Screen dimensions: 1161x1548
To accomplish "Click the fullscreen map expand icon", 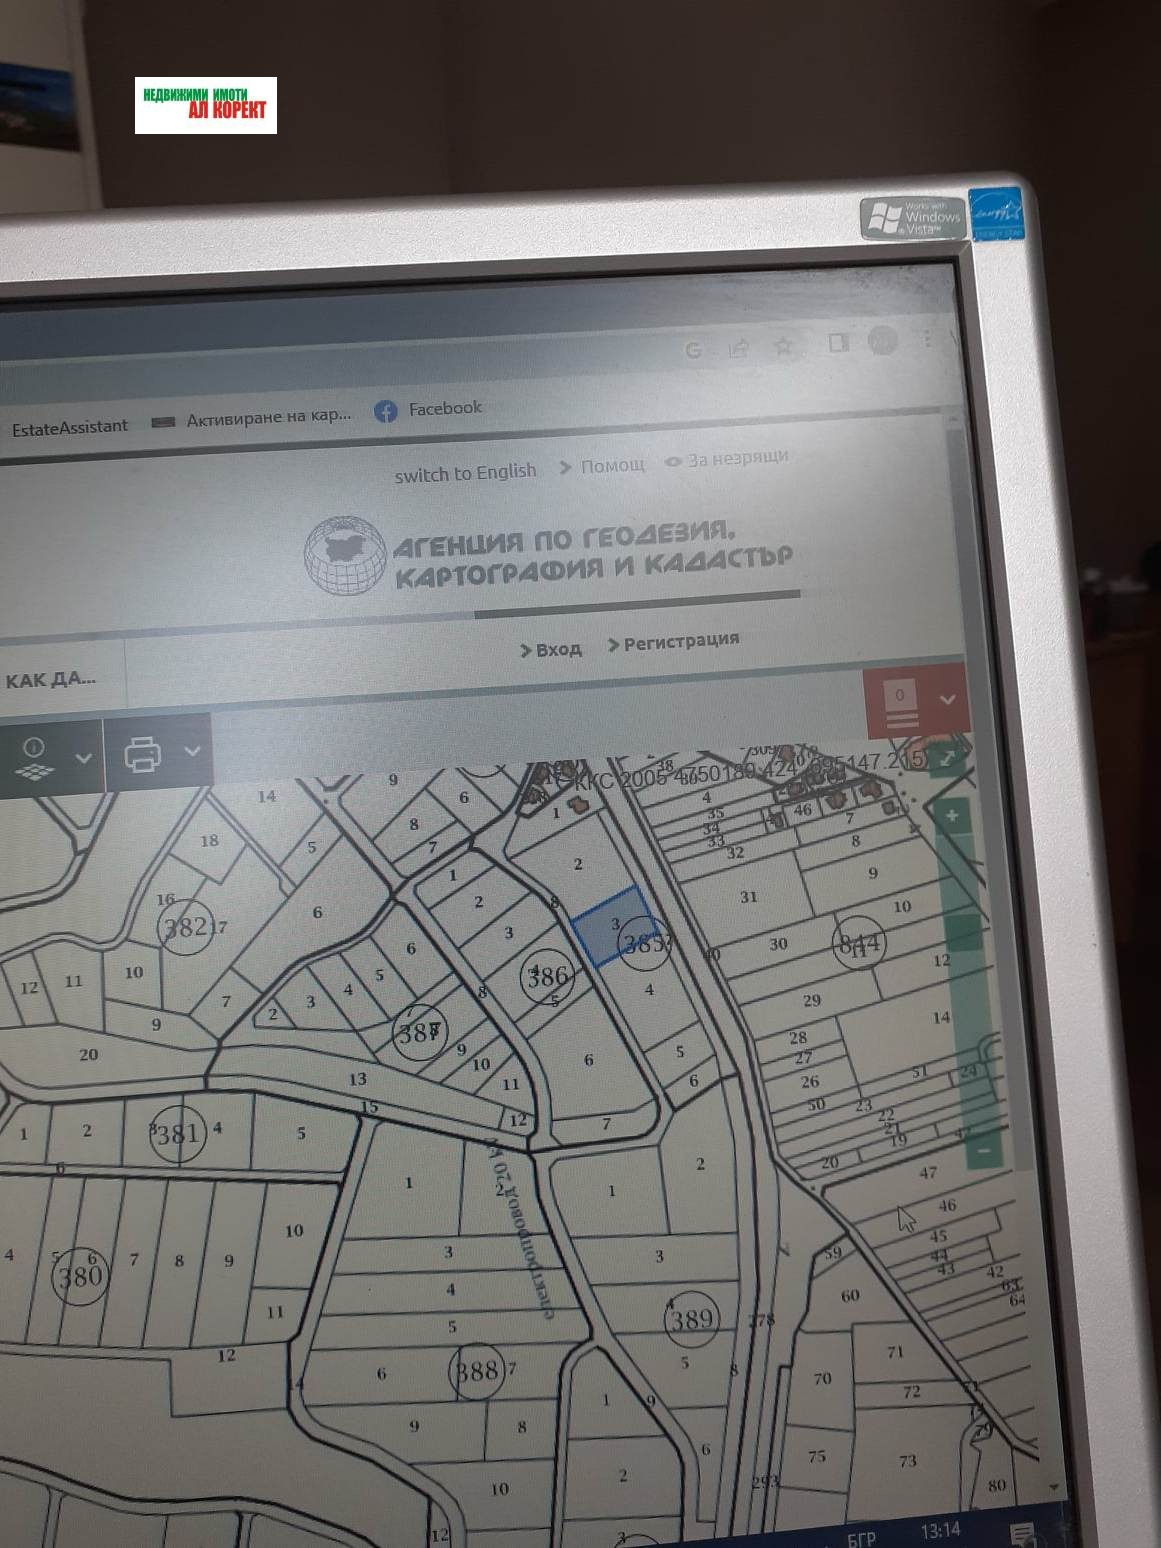I will (945, 757).
